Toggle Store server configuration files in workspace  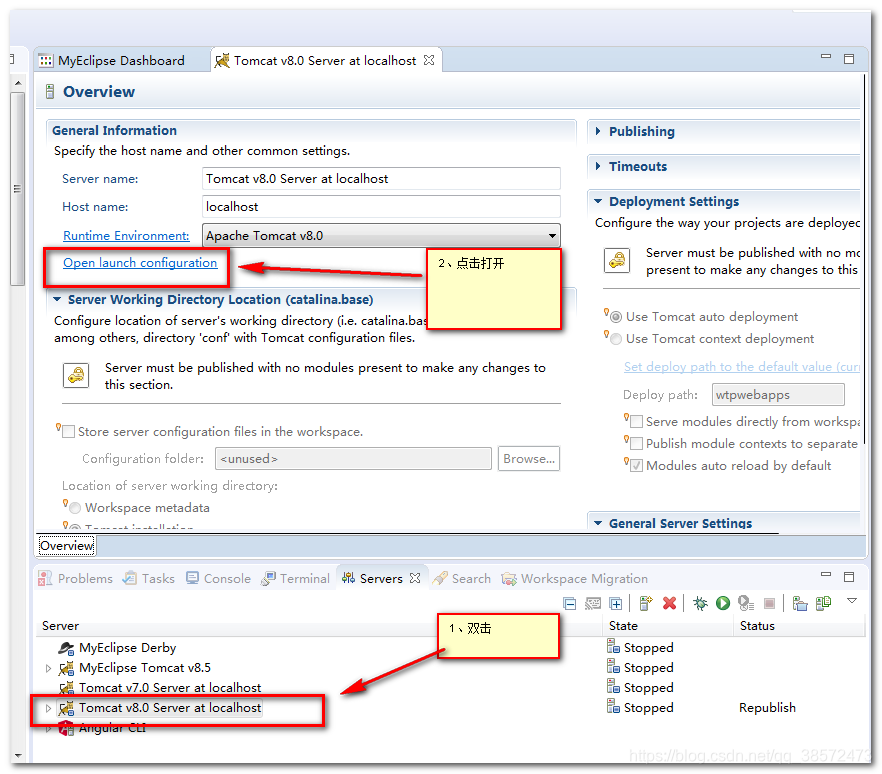[x=69, y=432]
